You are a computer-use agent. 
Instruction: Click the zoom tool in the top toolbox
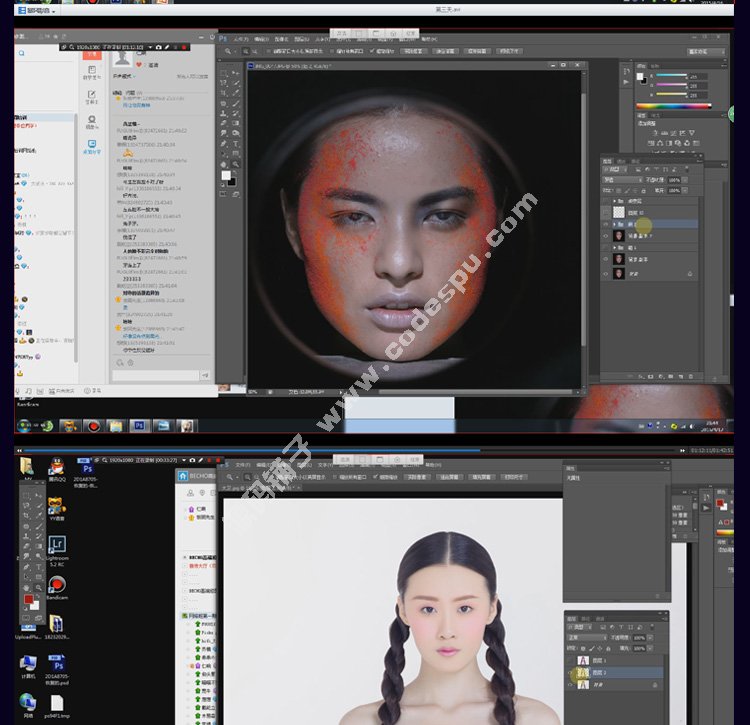pyautogui.click(x=236, y=164)
